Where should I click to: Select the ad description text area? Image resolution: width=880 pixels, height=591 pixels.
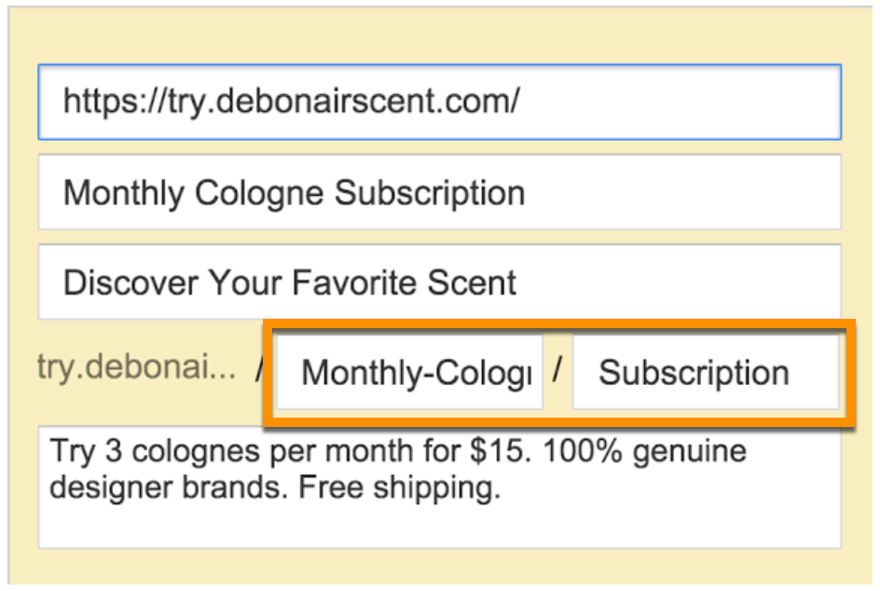coord(440,485)
